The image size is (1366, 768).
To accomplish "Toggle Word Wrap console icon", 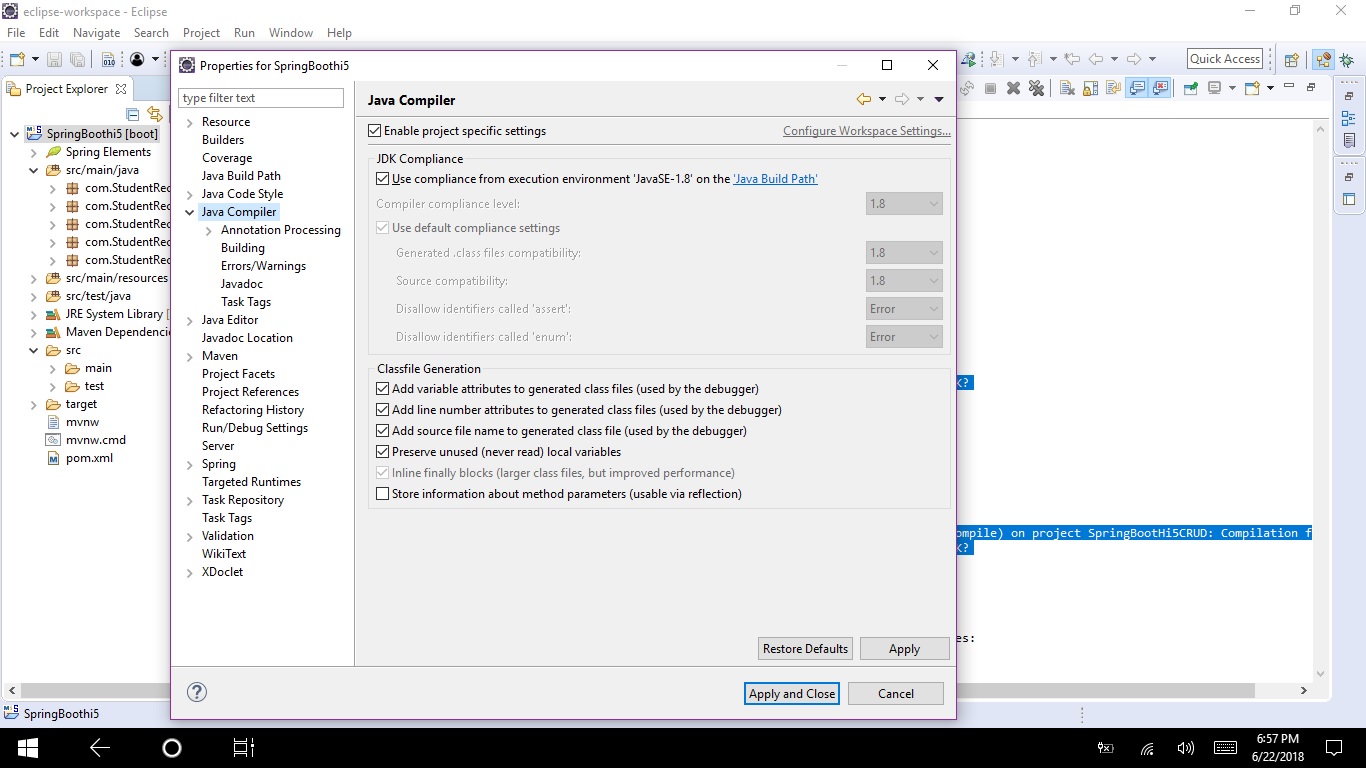I will click(1113, 88).
